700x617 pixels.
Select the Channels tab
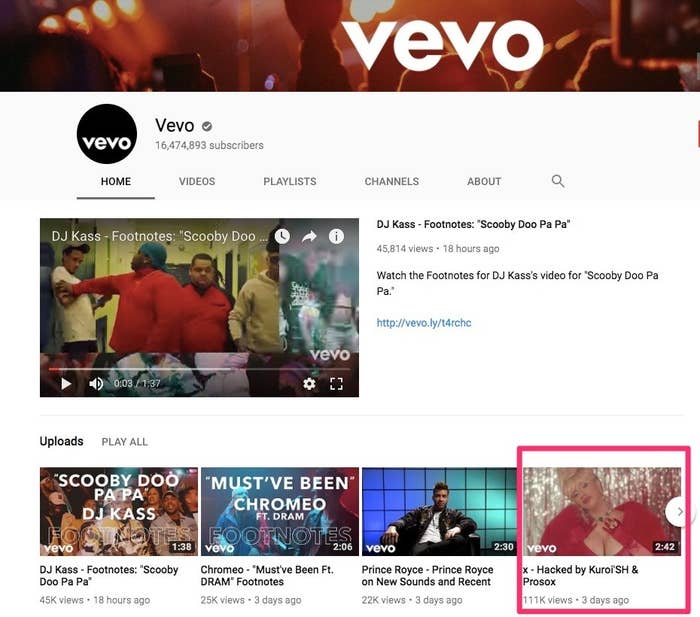pyautogui.click(x=392, y=182)
